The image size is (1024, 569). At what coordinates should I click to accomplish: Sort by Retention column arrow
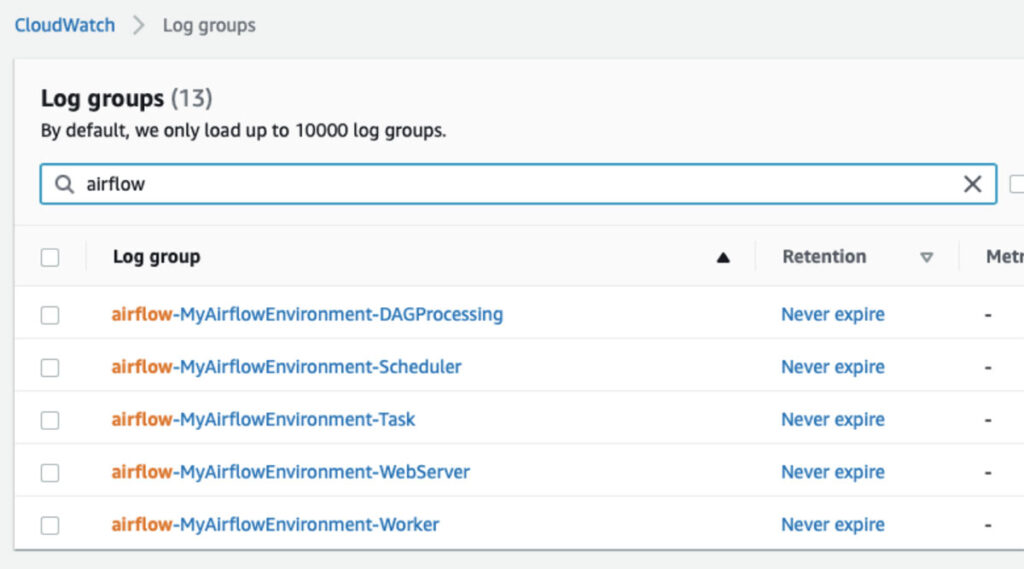[x=926, y=258]
